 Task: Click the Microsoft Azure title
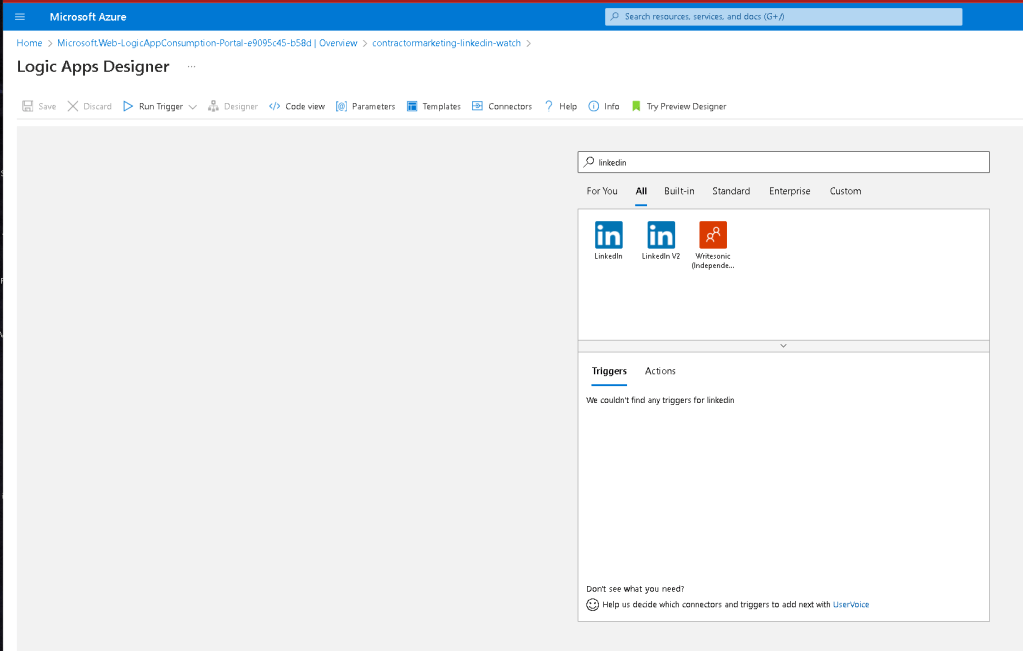pyautogui.click(x=88, y=17)
